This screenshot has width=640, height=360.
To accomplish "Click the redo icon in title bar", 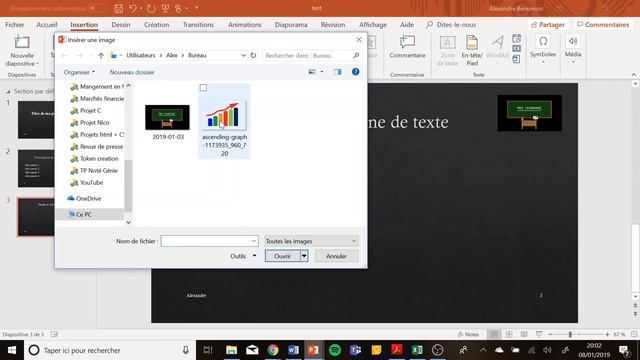I will point(151,8).
